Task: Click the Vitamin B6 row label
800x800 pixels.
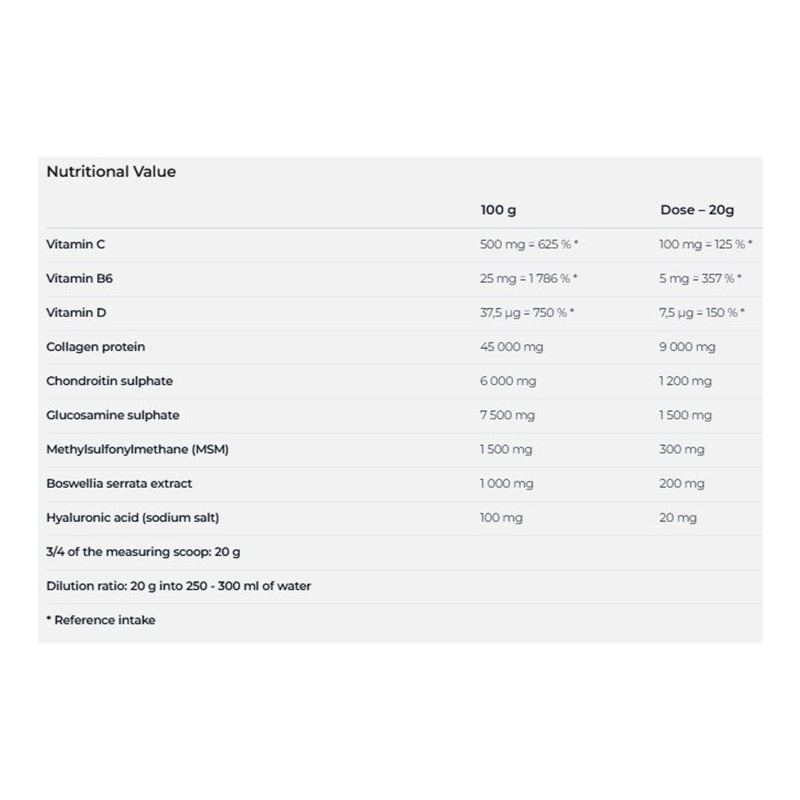Action: pyautogui.click(x=78, y=279)
